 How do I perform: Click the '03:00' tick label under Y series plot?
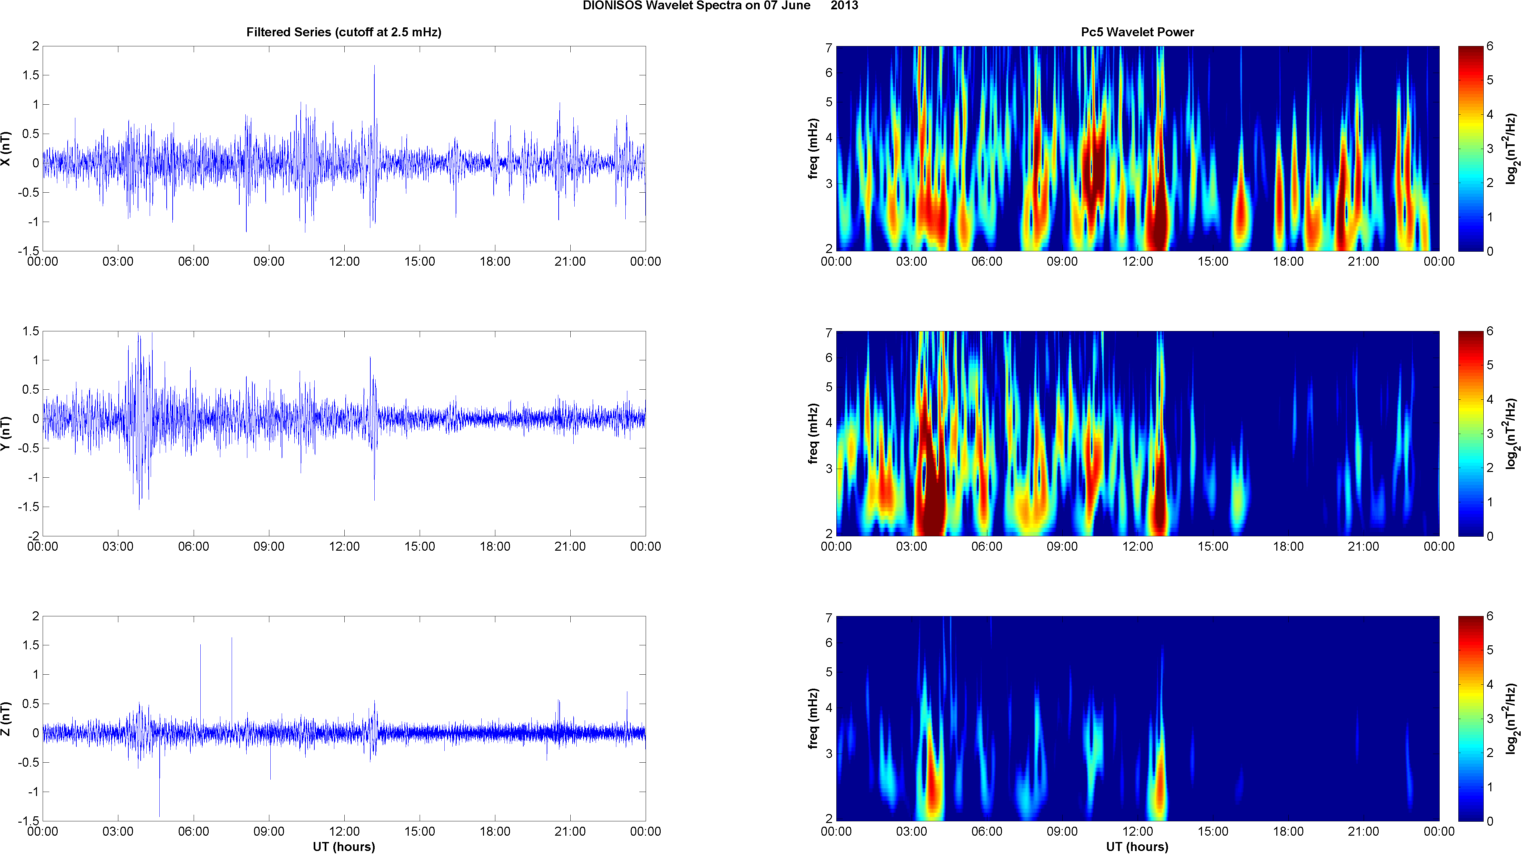coord(118,547)
